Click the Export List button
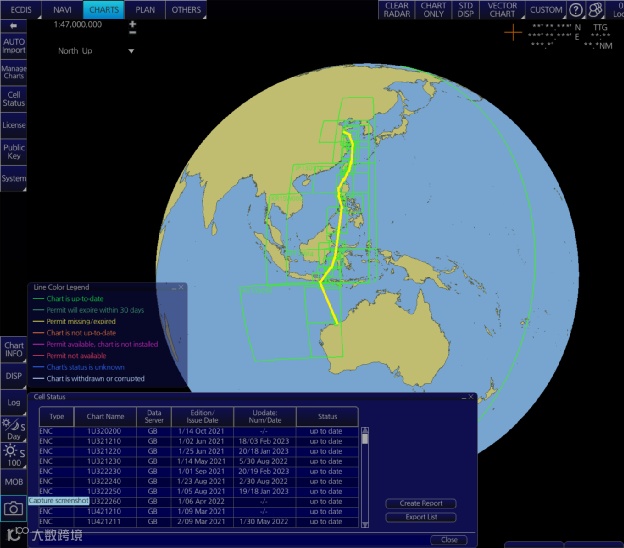This screenshot has height=548, width=624. pos(421,517)
